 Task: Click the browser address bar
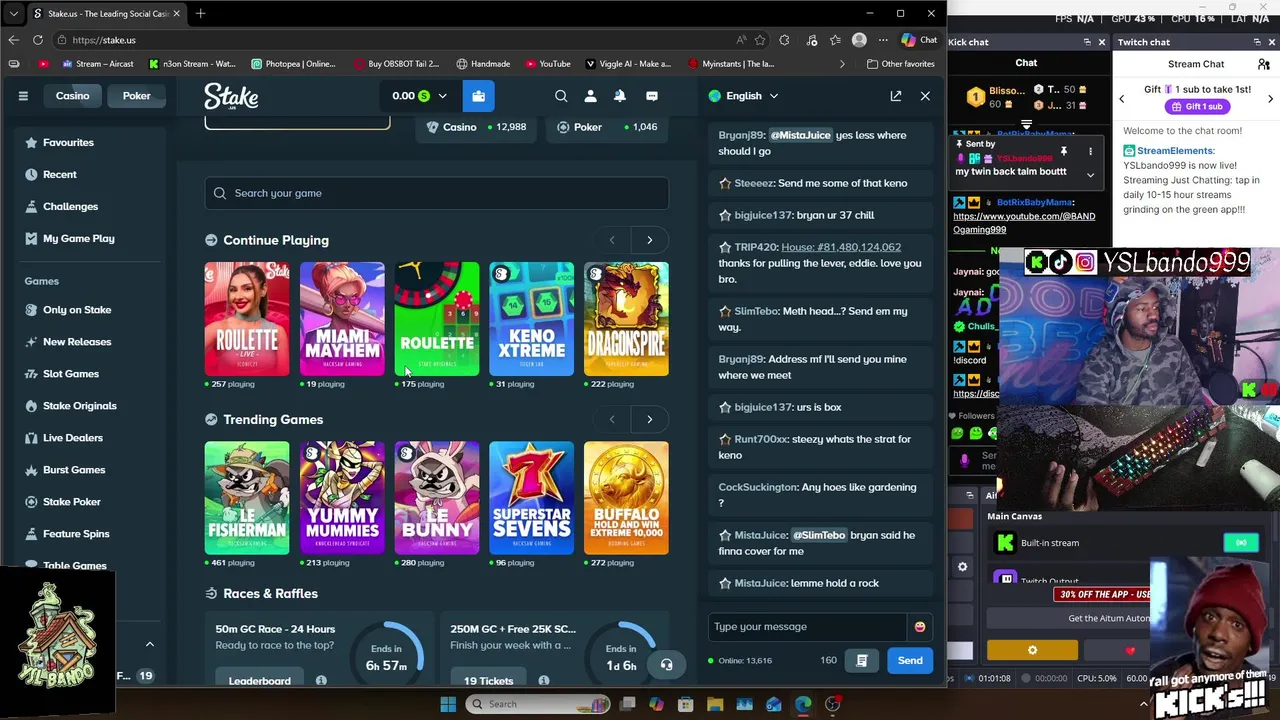click(400, 40)
